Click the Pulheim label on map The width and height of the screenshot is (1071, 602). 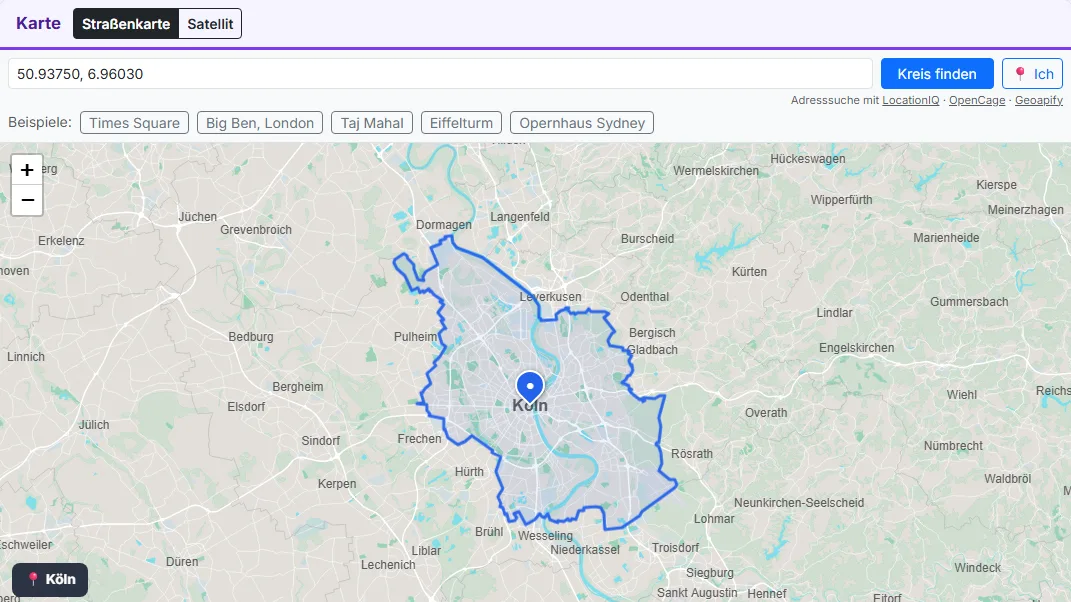(415, 337)
